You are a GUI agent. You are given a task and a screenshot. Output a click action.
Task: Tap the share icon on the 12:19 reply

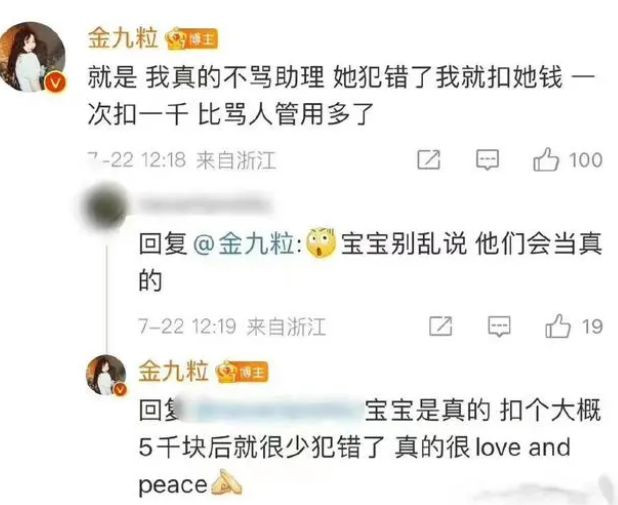[440, 326]
